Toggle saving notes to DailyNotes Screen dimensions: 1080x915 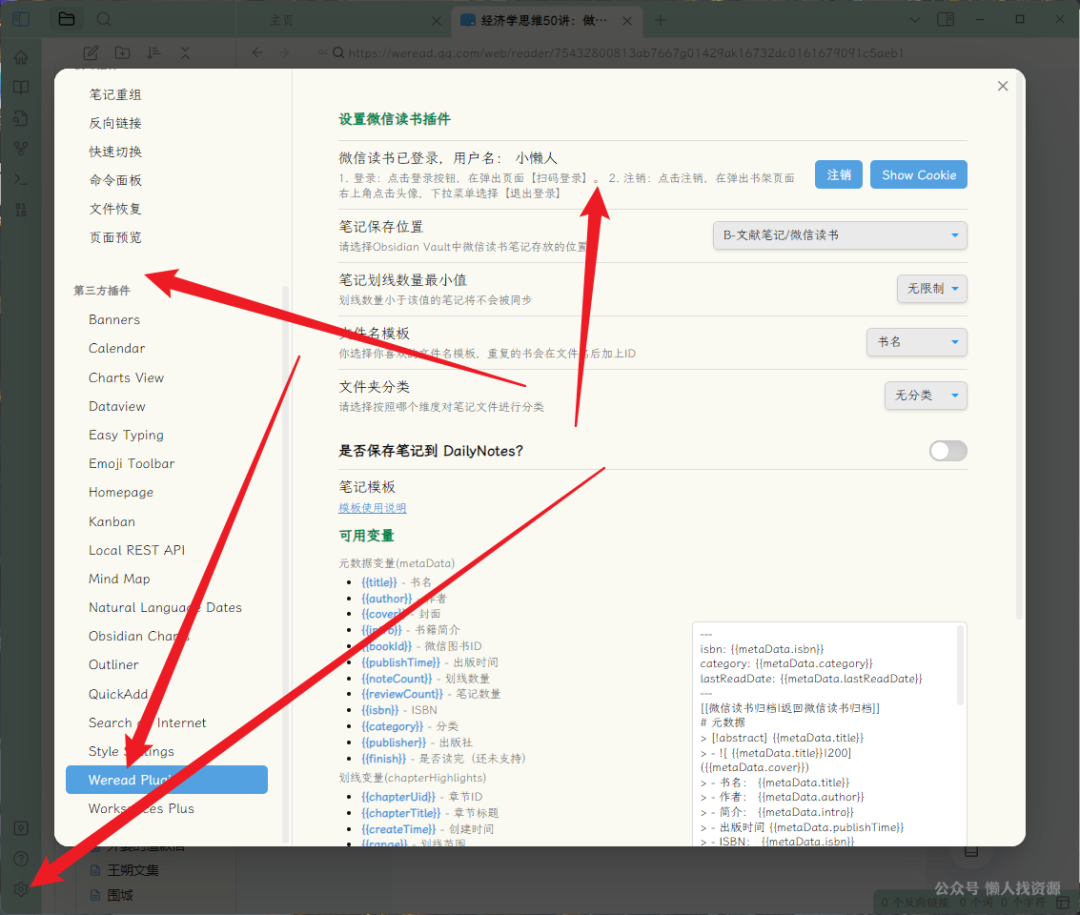(948, 451)
